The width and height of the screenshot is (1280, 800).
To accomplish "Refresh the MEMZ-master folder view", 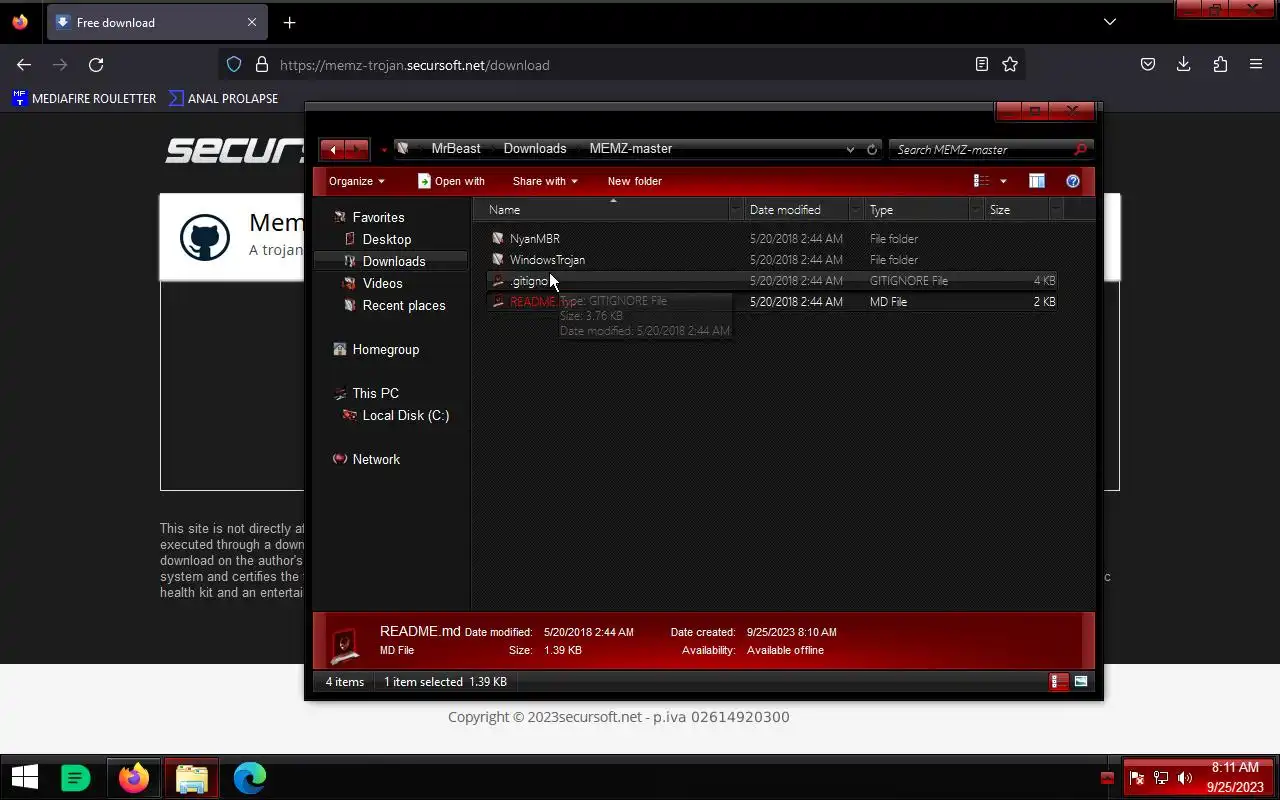I will [872, 149].
